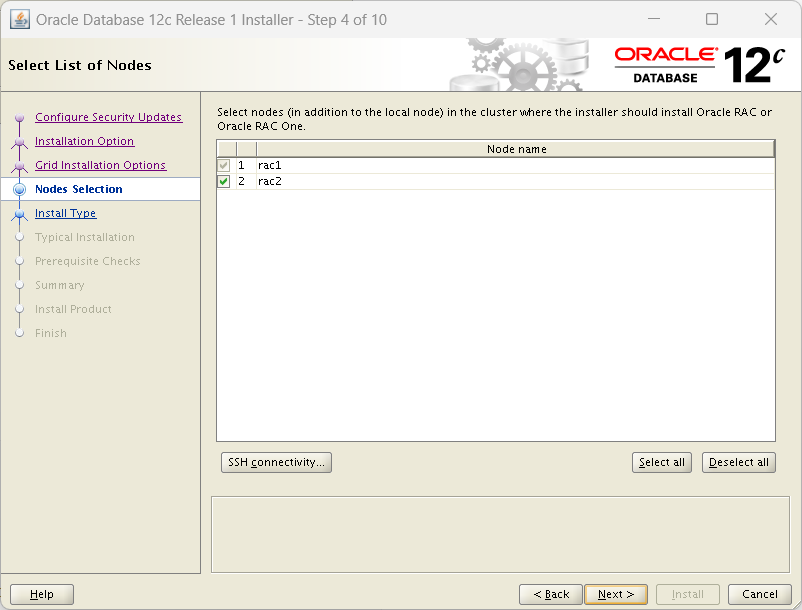Click Deselect all nodes button

[739, 462]
